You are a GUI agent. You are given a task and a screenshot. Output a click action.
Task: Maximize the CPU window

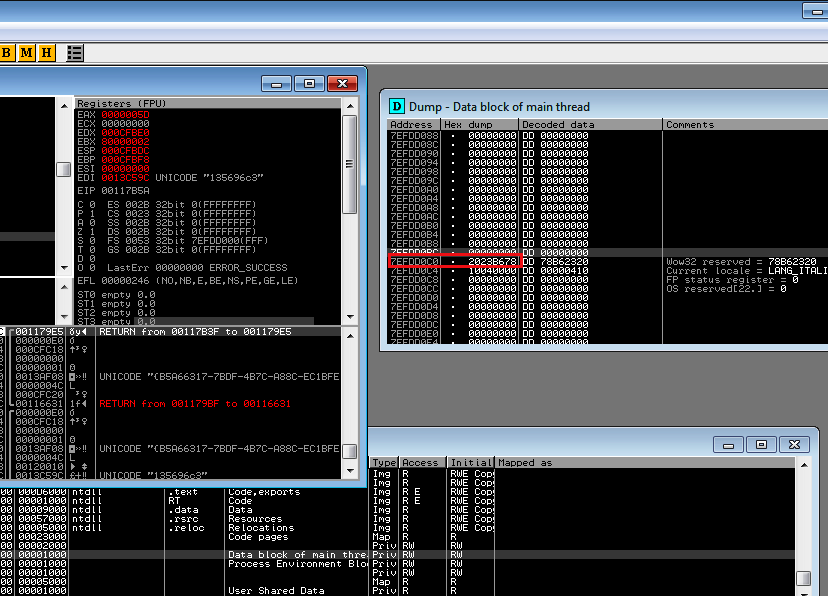(310, 83)
